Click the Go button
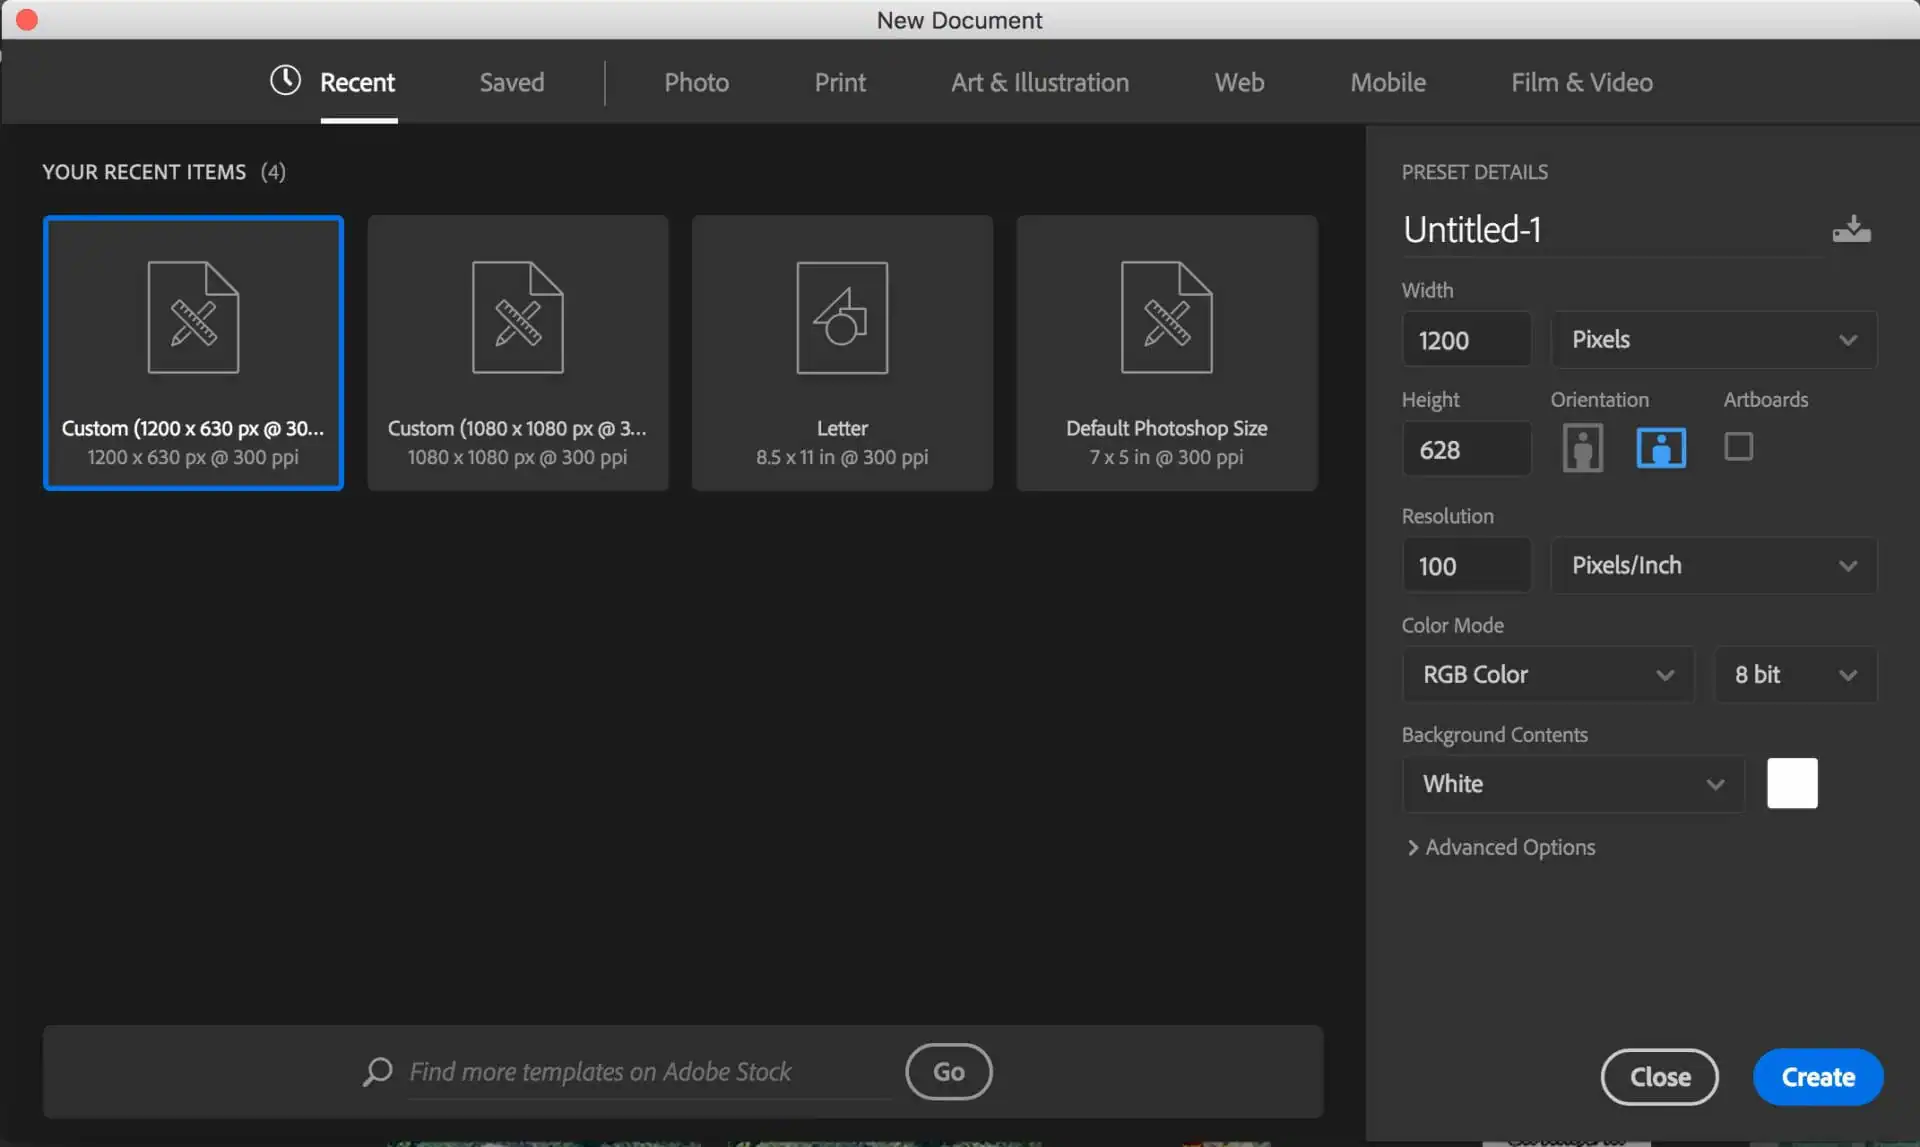Viewport: 1920px width, 1147px height. 949,1072
